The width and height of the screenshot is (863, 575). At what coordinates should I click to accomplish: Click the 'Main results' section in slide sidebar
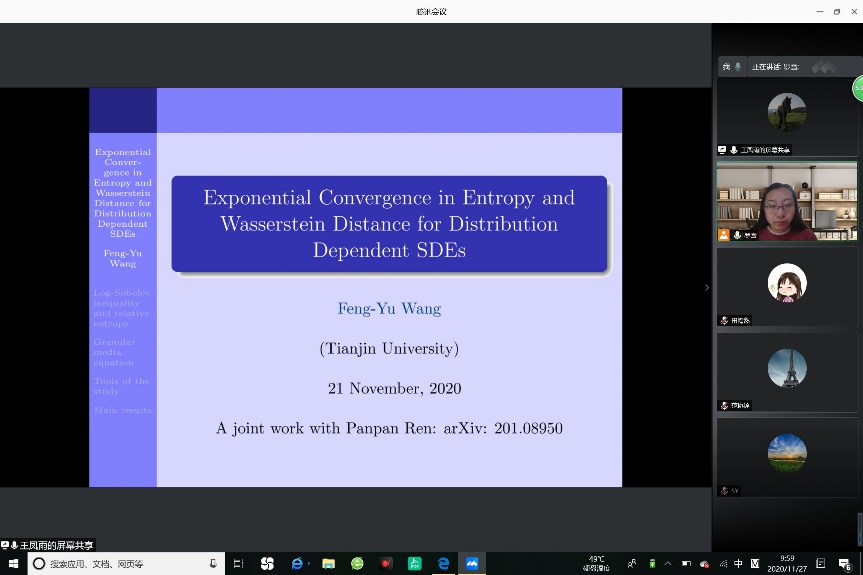point(122,410)
